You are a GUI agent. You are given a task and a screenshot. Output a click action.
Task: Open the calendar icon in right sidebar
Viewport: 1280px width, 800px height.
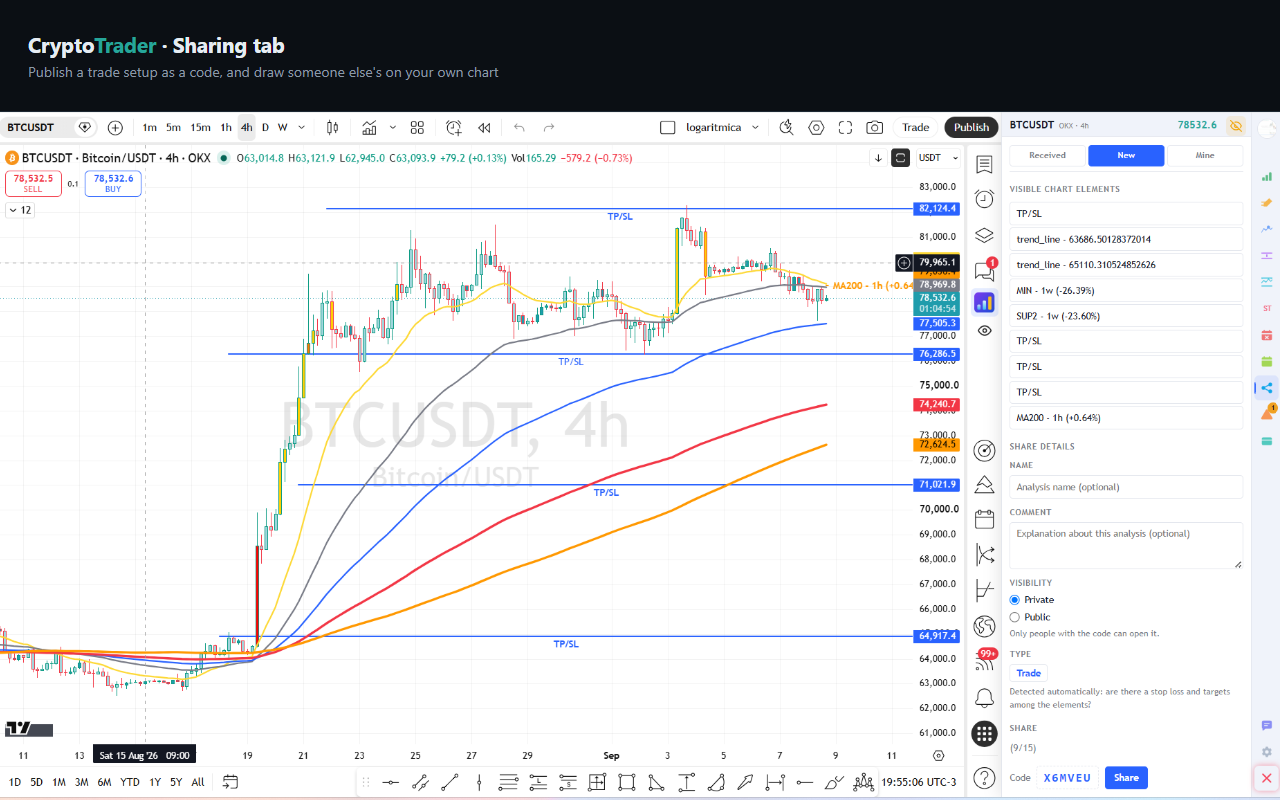tap(984, 519)
